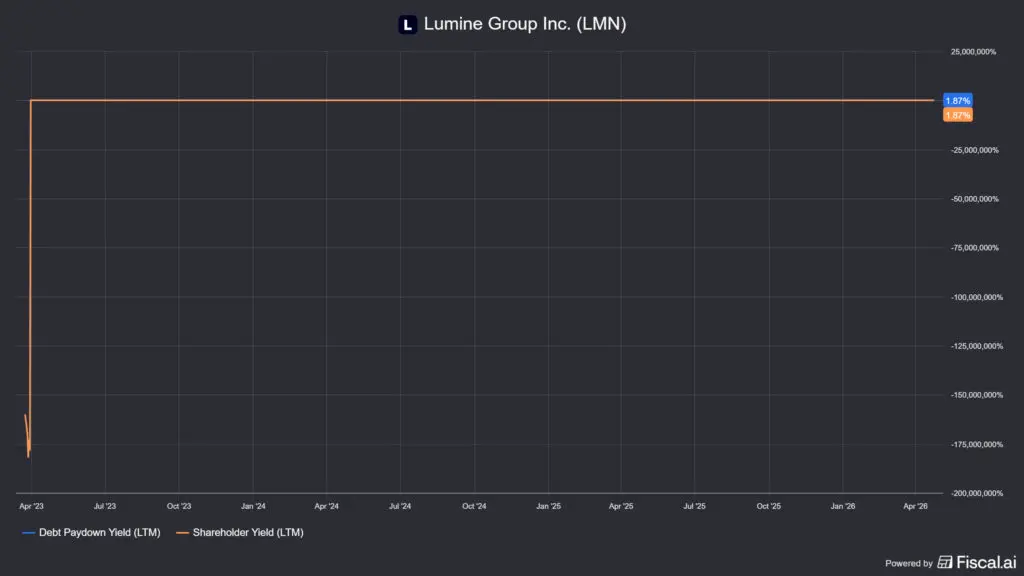Click the Jan '26 axis label
This screenshot has width=1024, height=576.
coord(842,506)
